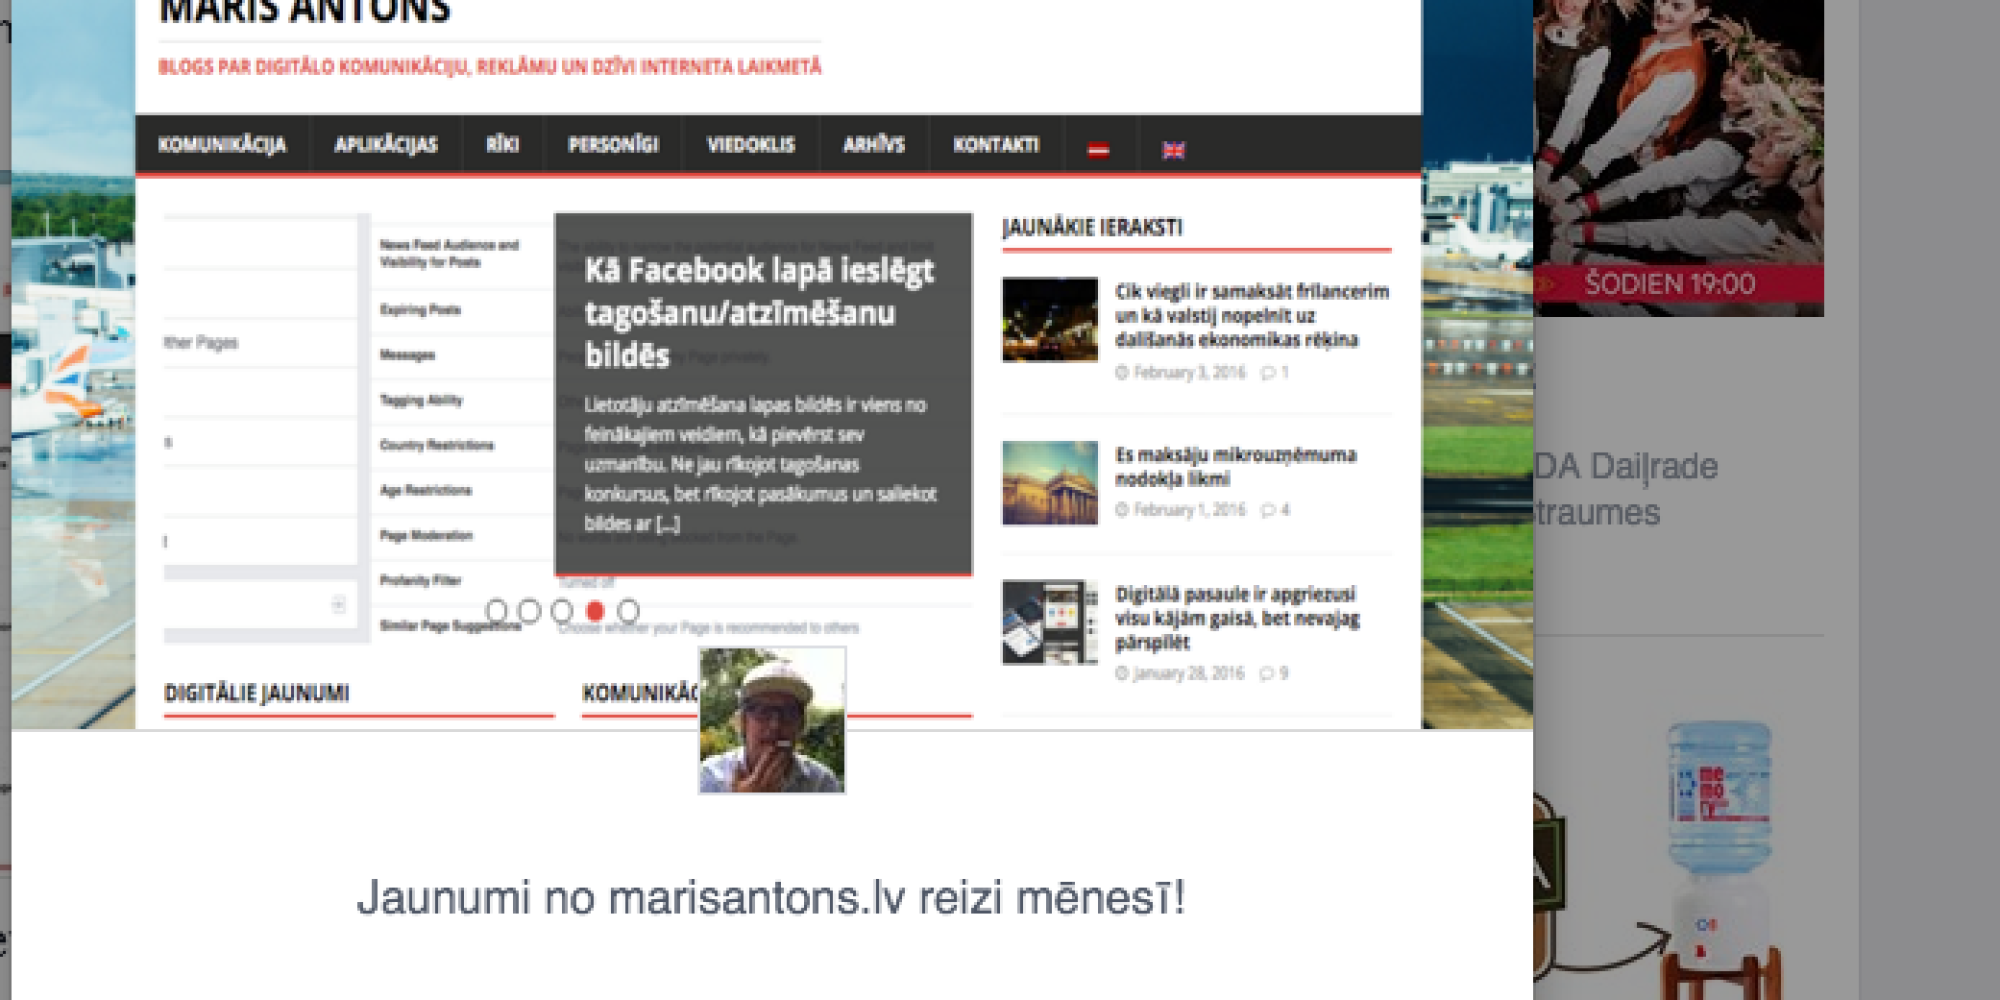The width and height of the screenshot is (2000, 1000).
Task: Open the article 'Cik viegli ir samaksāt frilancerim'
Action: click(x=1252, y=315)
